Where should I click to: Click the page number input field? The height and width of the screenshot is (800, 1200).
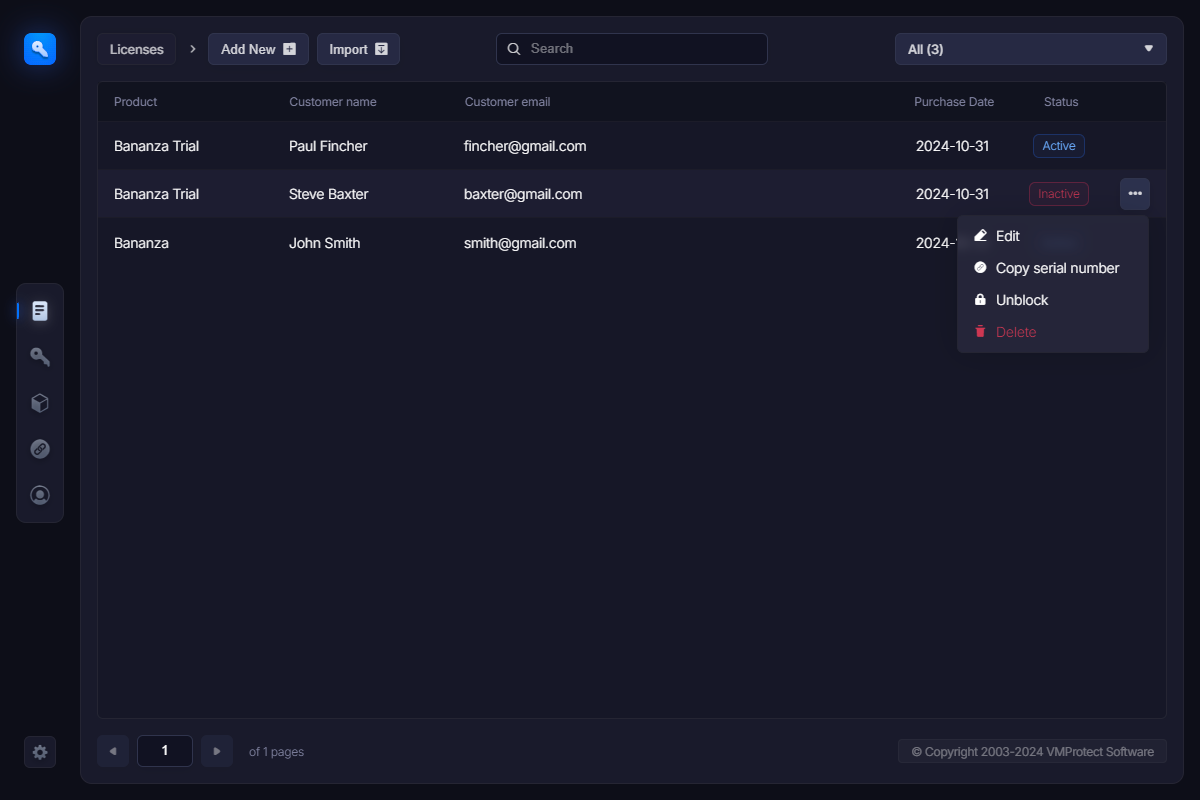(165, 751)
